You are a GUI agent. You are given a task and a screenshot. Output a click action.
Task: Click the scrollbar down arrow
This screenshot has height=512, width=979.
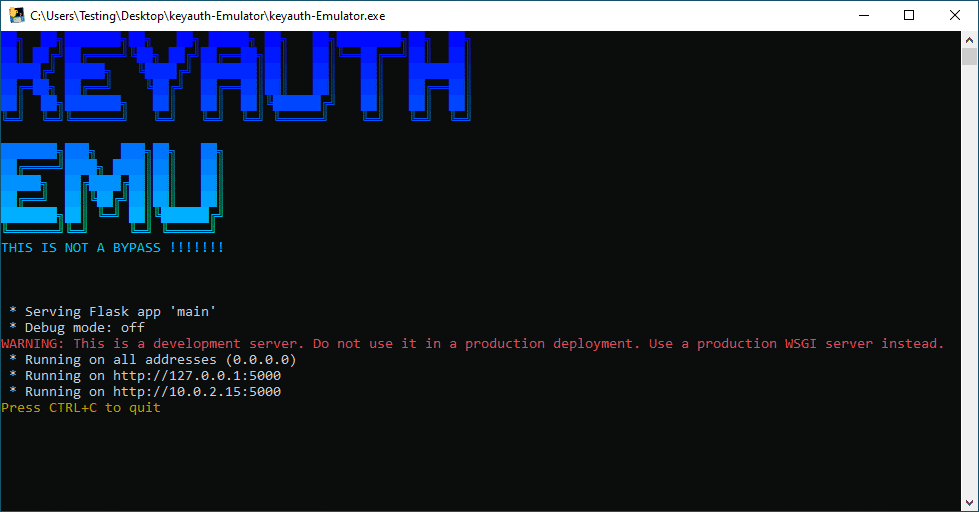(969, 503)
